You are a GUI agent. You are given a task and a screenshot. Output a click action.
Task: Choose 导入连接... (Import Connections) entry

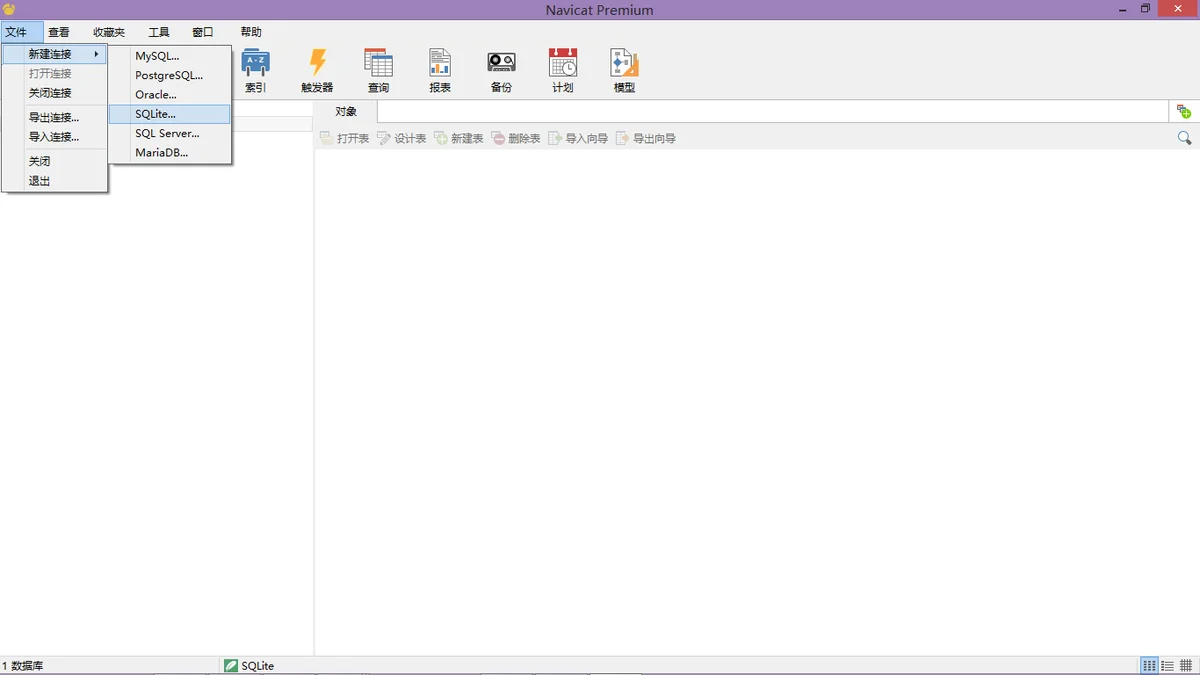(55, 137)
